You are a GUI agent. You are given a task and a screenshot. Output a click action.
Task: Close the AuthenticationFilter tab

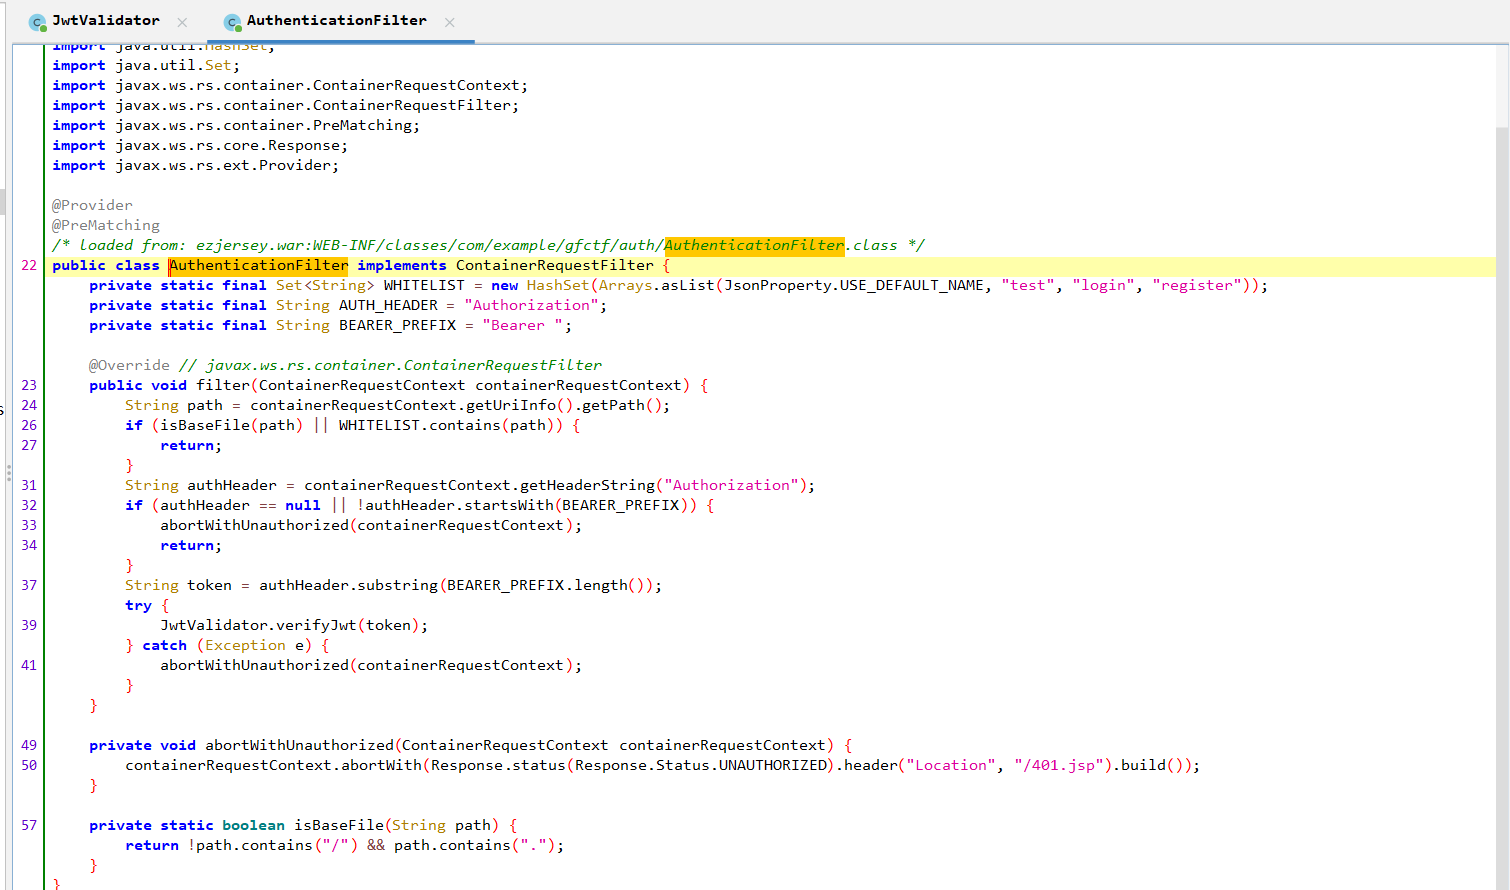click(450, 22)
